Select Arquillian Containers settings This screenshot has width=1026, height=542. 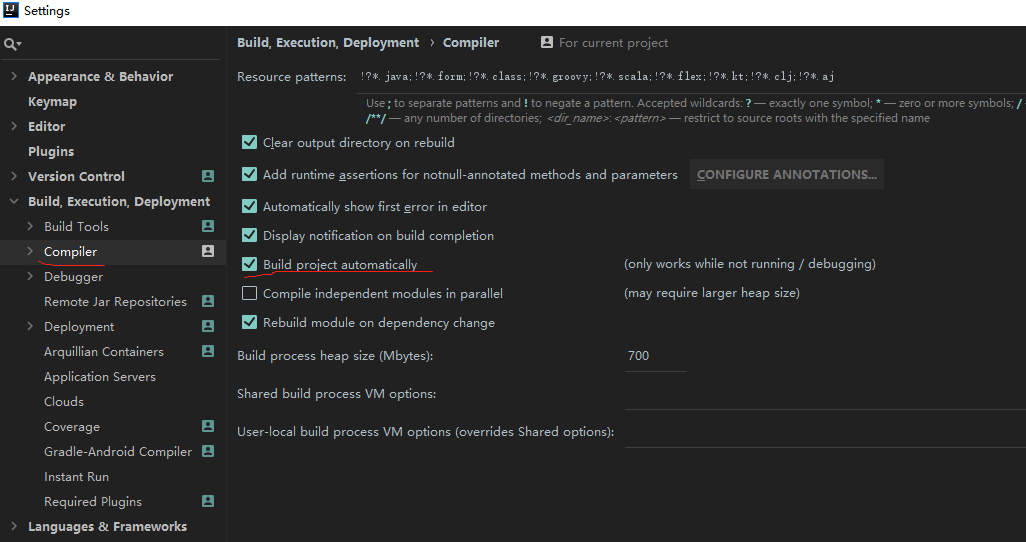coord(103,352)
